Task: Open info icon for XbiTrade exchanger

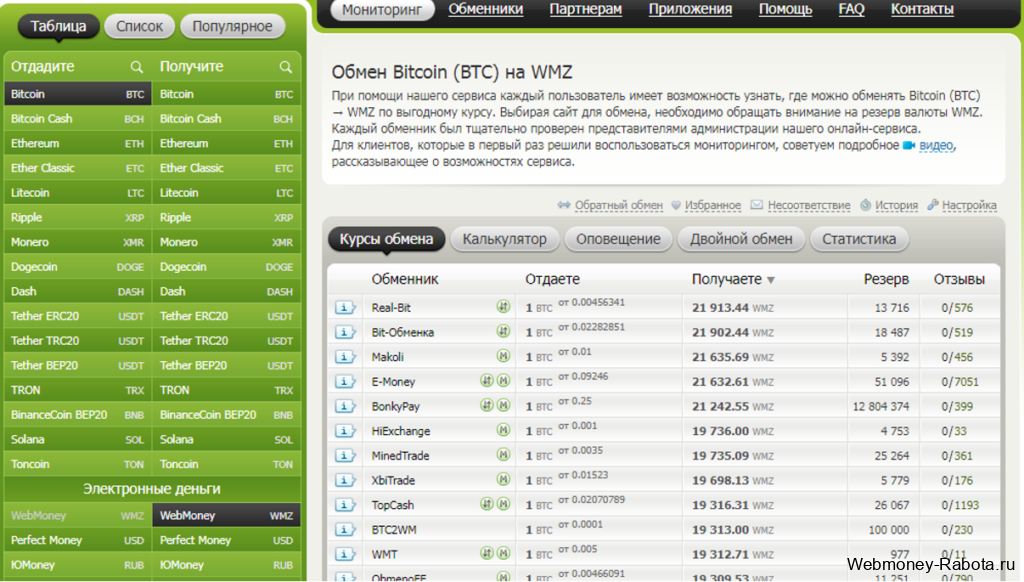Action: point(345,480)
